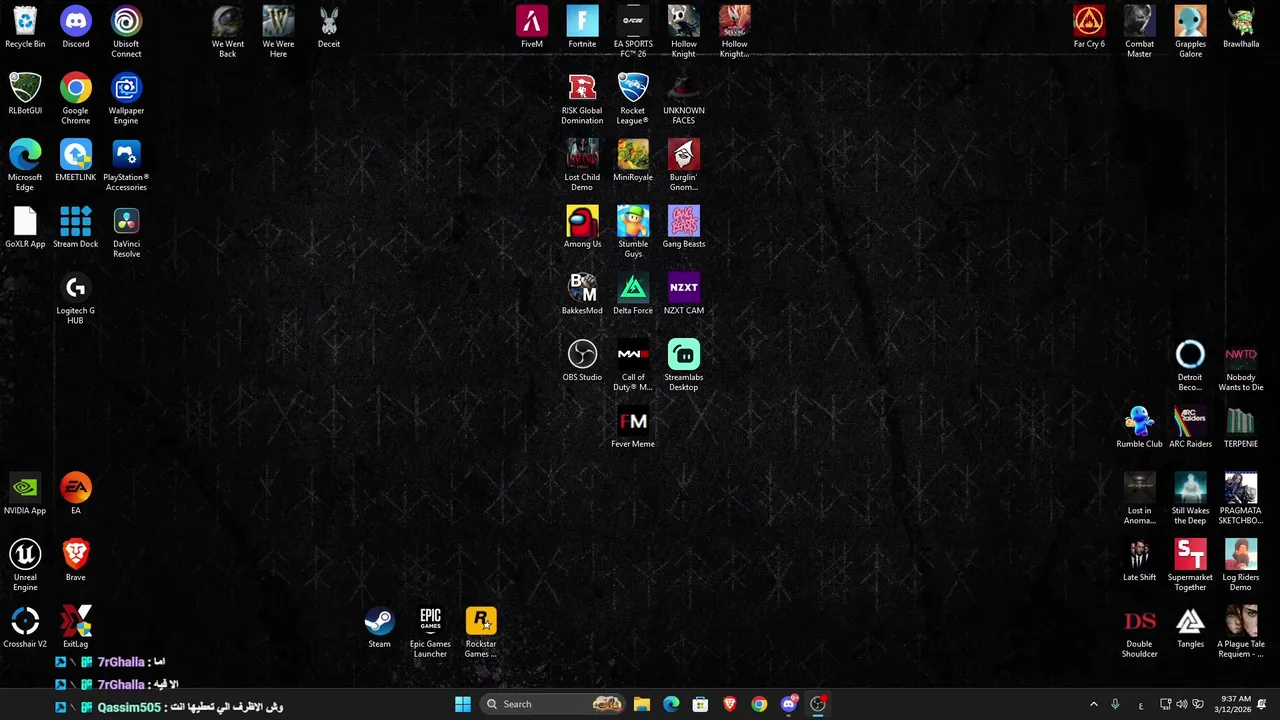
Task: Select the PlayStation Accessories icon
Action: pyautogui.click(x=126, y=166)
